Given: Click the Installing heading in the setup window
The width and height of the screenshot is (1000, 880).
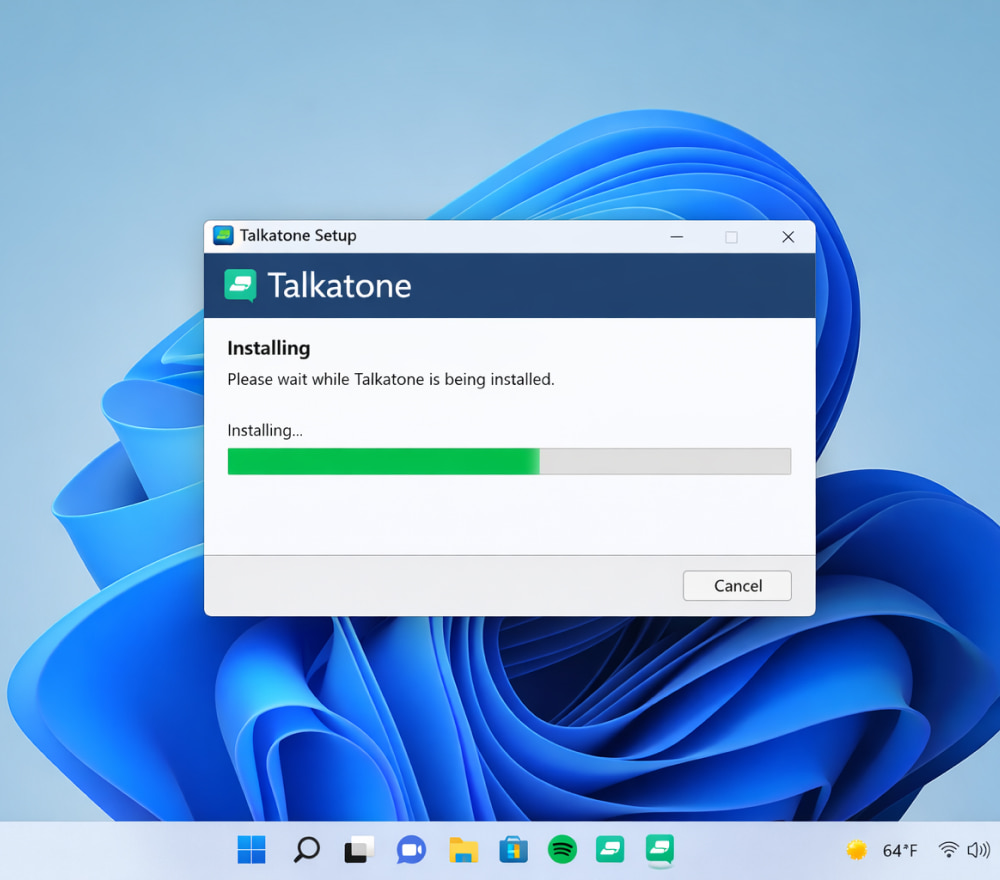Looking at the screenshot, I should pyautogui.click(x=268, y=348).
